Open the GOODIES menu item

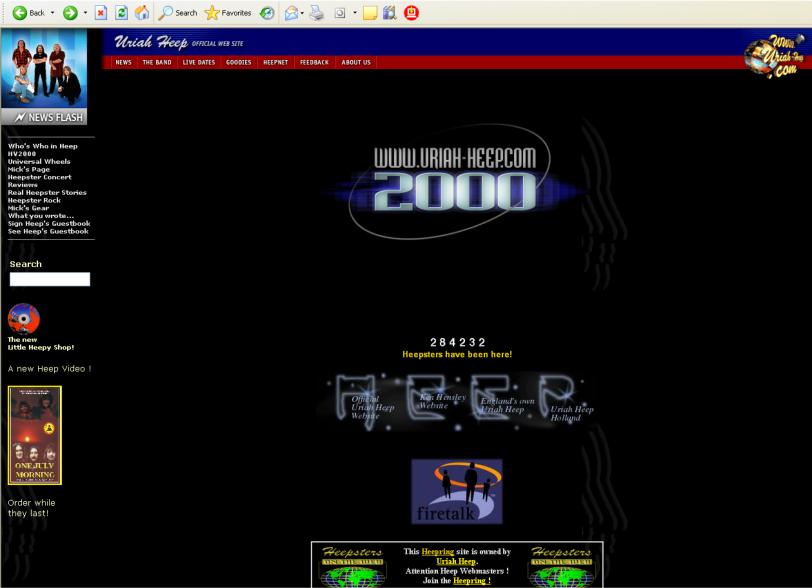pos(239,62)
